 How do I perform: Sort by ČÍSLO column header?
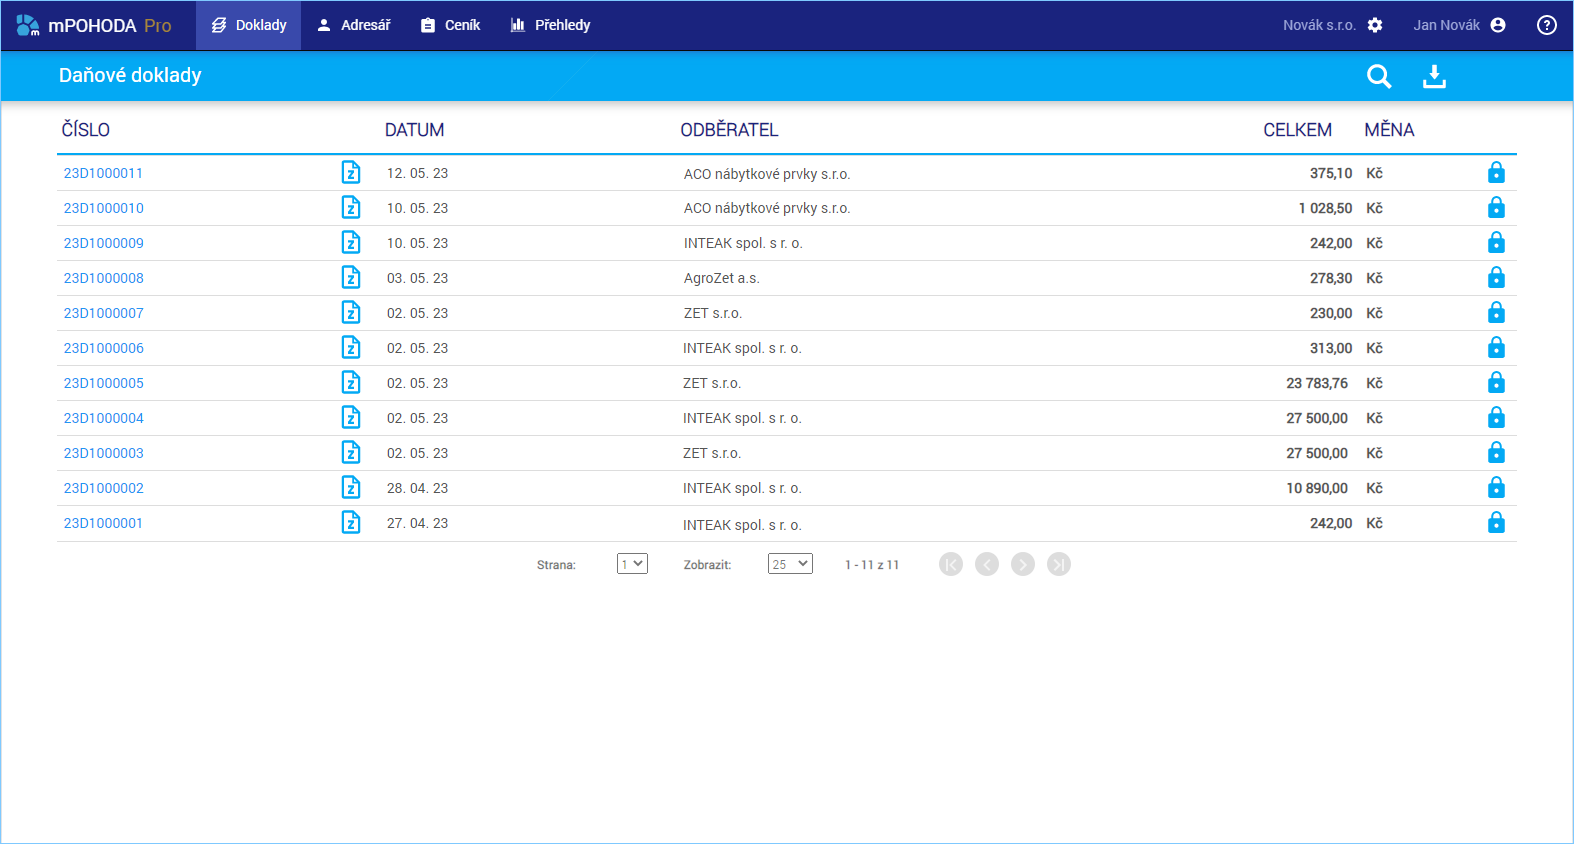[86, 130]
